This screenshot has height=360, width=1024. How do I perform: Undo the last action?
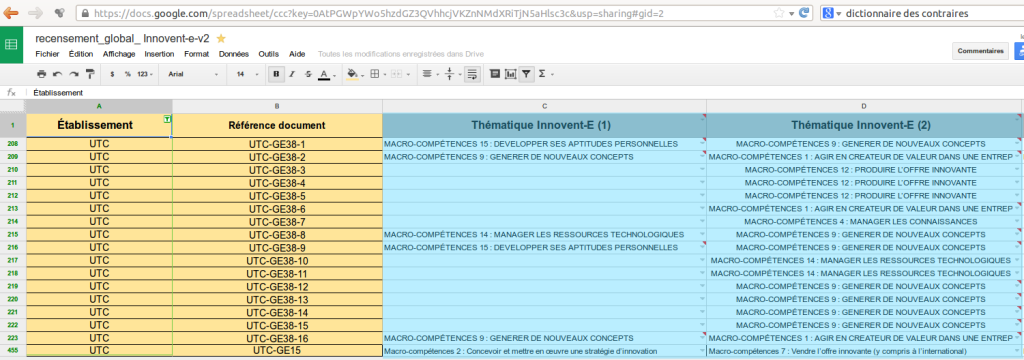coord(57,74)
